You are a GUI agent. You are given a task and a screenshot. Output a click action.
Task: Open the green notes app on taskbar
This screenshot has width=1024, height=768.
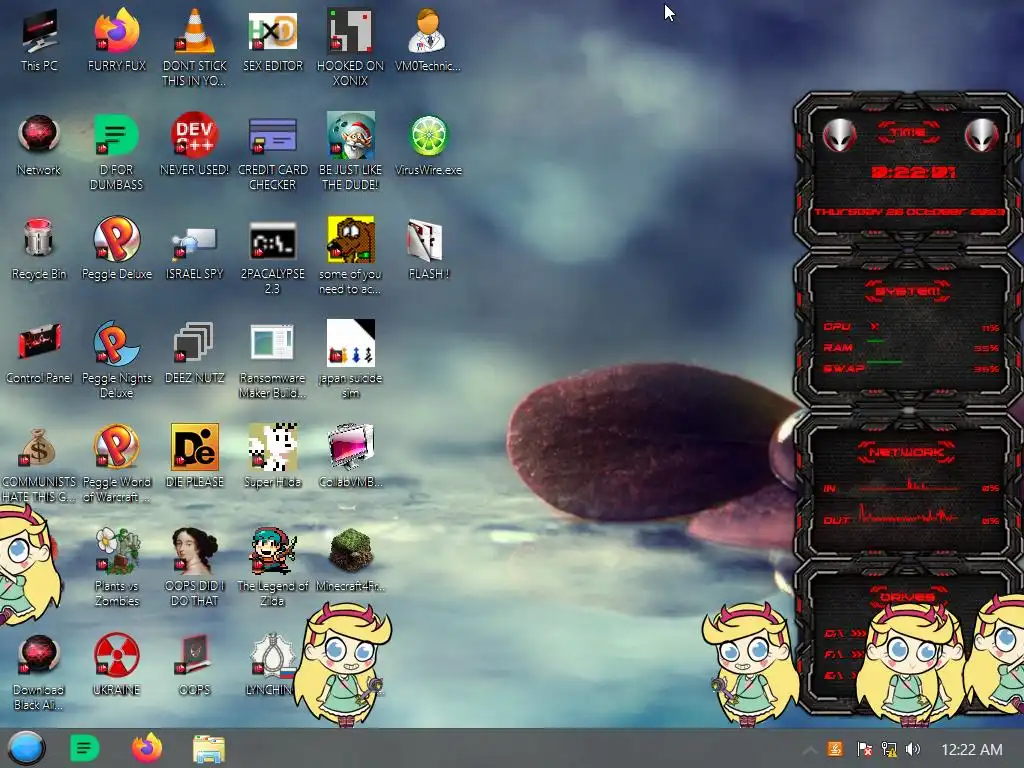click(x=84, y=748)
